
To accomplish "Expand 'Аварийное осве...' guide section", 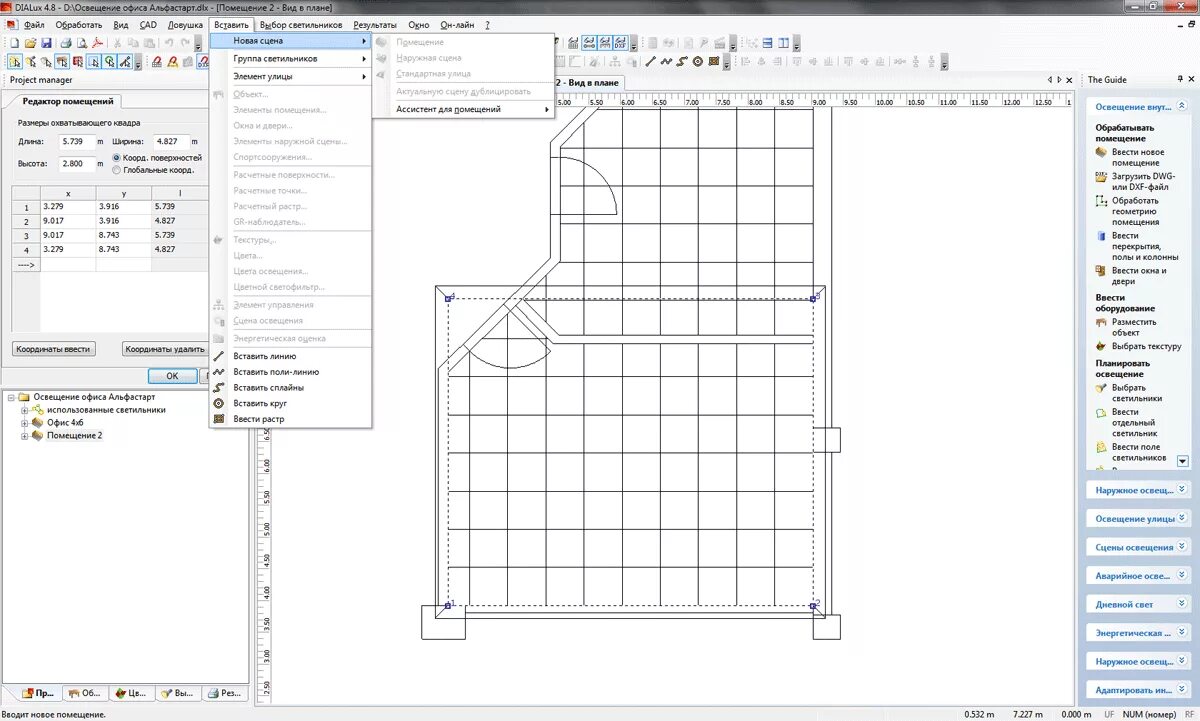I will [1183, 576].
